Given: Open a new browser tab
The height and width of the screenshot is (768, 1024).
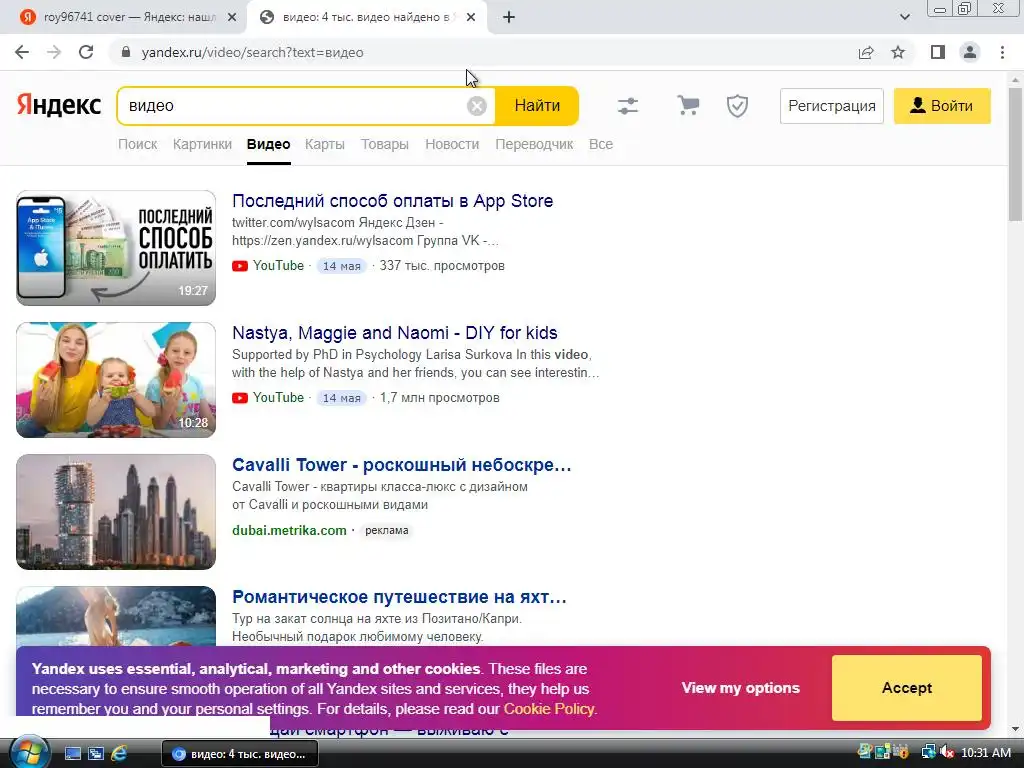Looking at the screenshot, I should click(x=509, y=17).
